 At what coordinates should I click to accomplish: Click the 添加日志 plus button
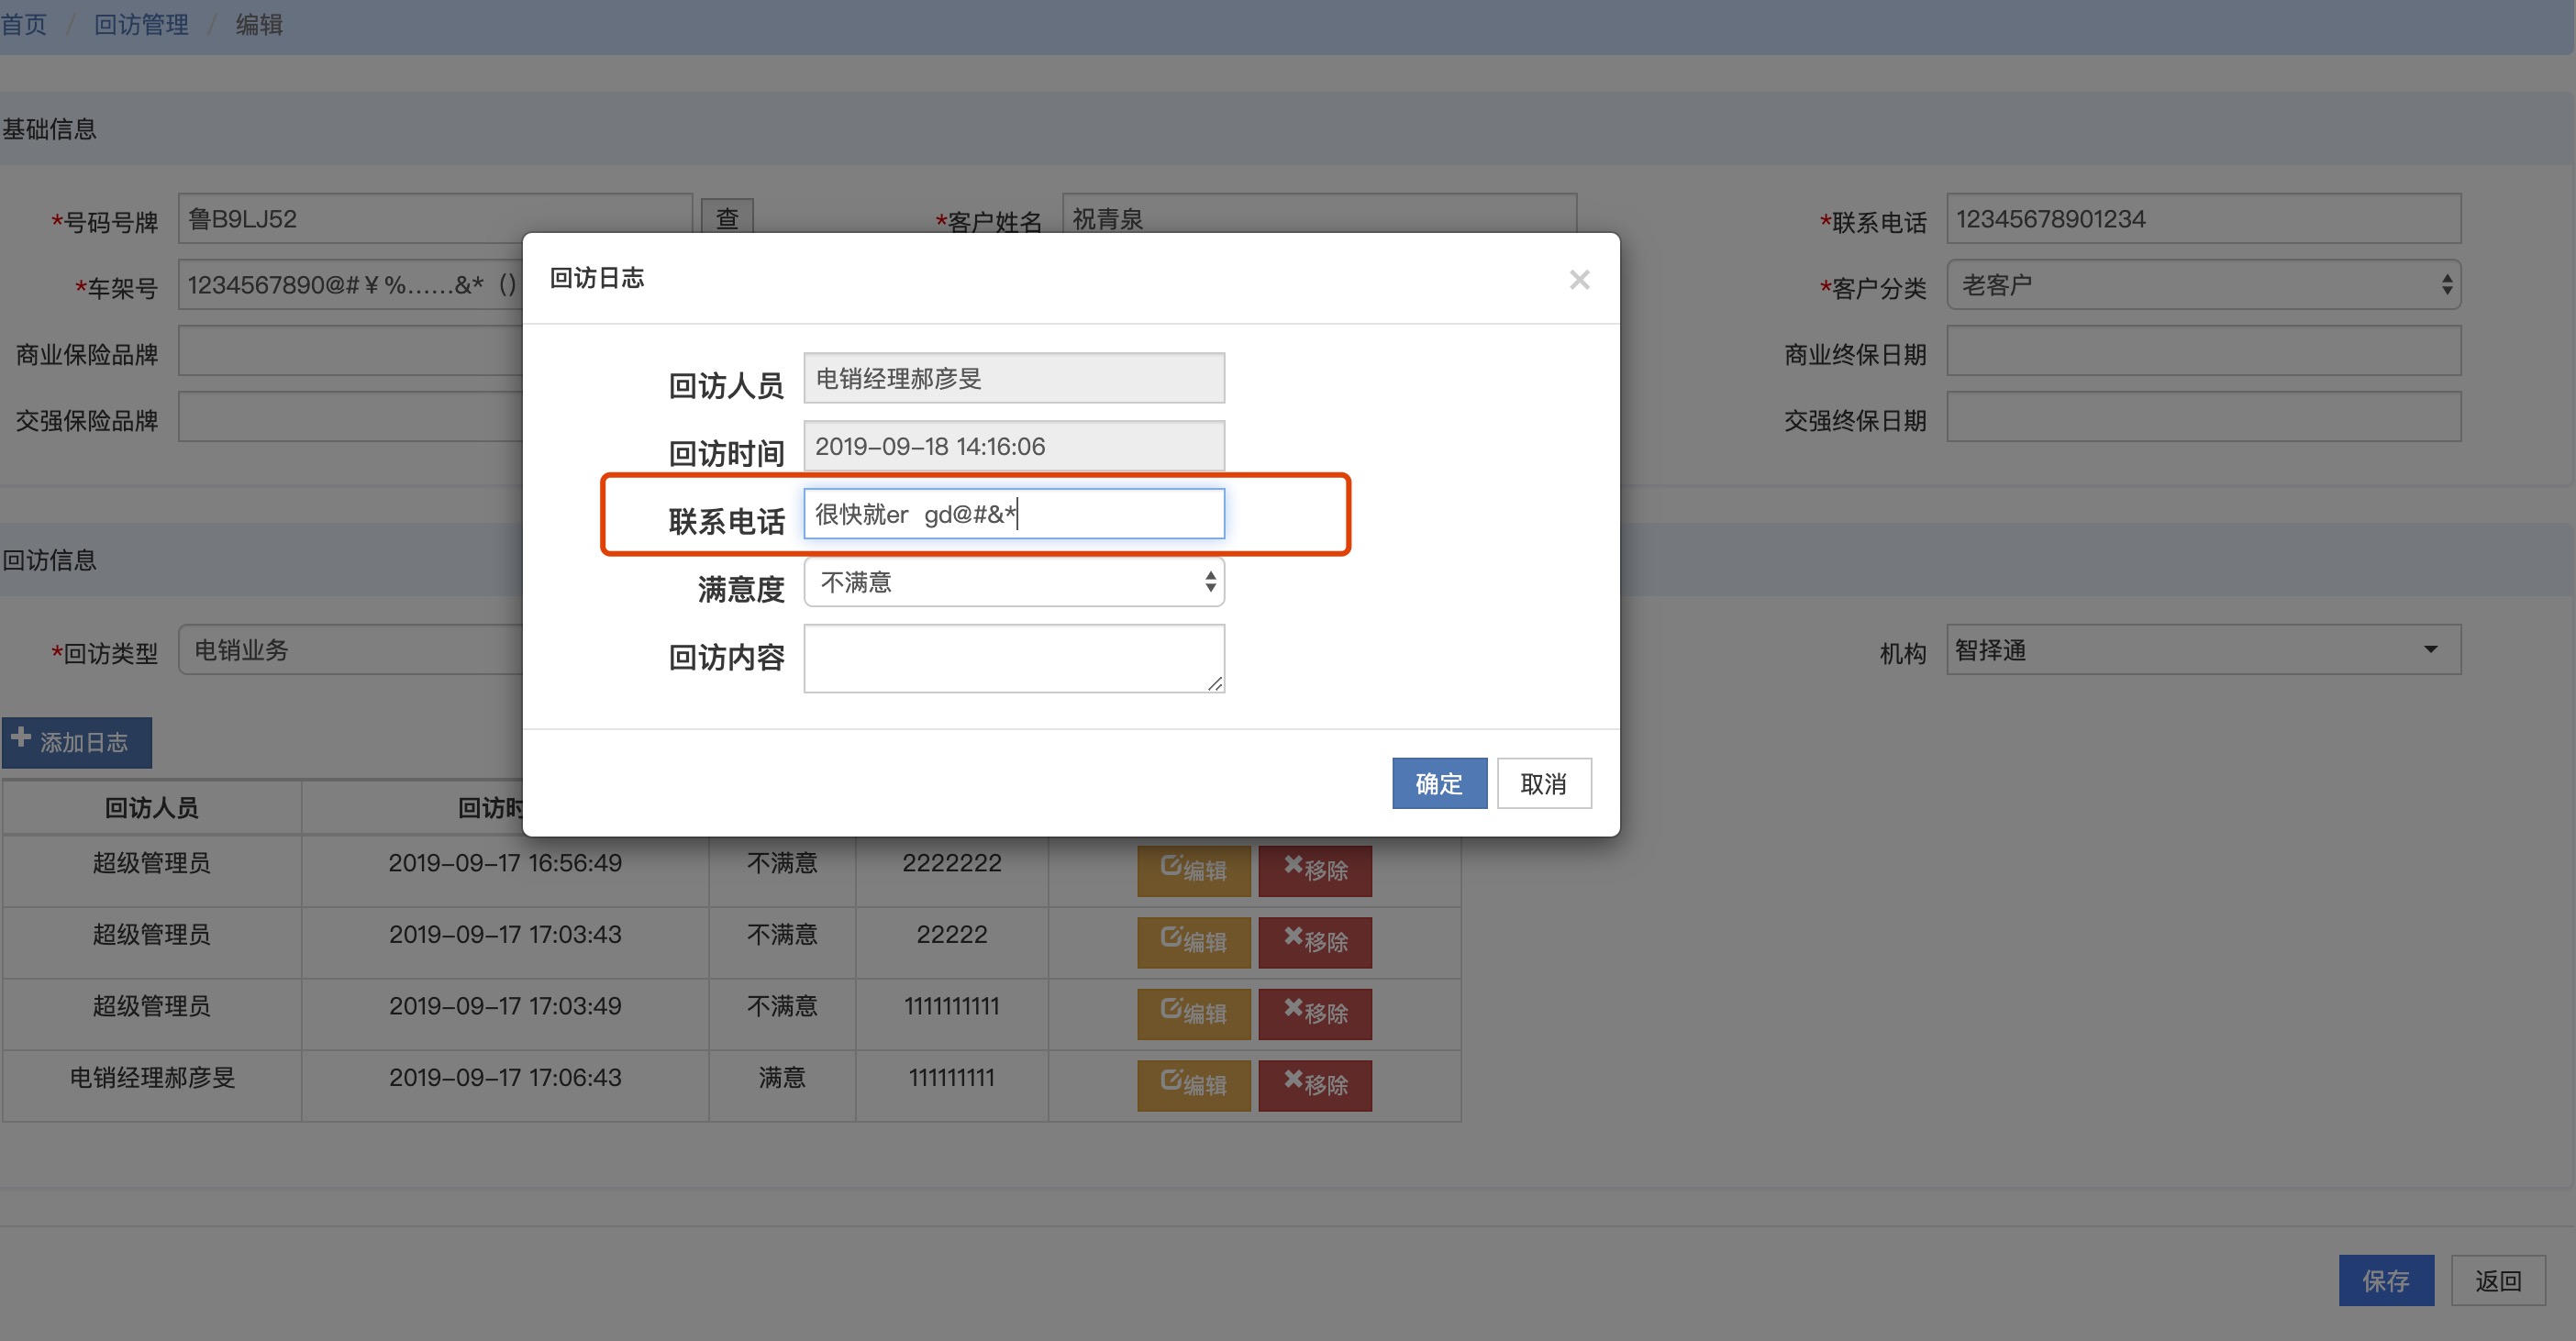tap(77, 742)
